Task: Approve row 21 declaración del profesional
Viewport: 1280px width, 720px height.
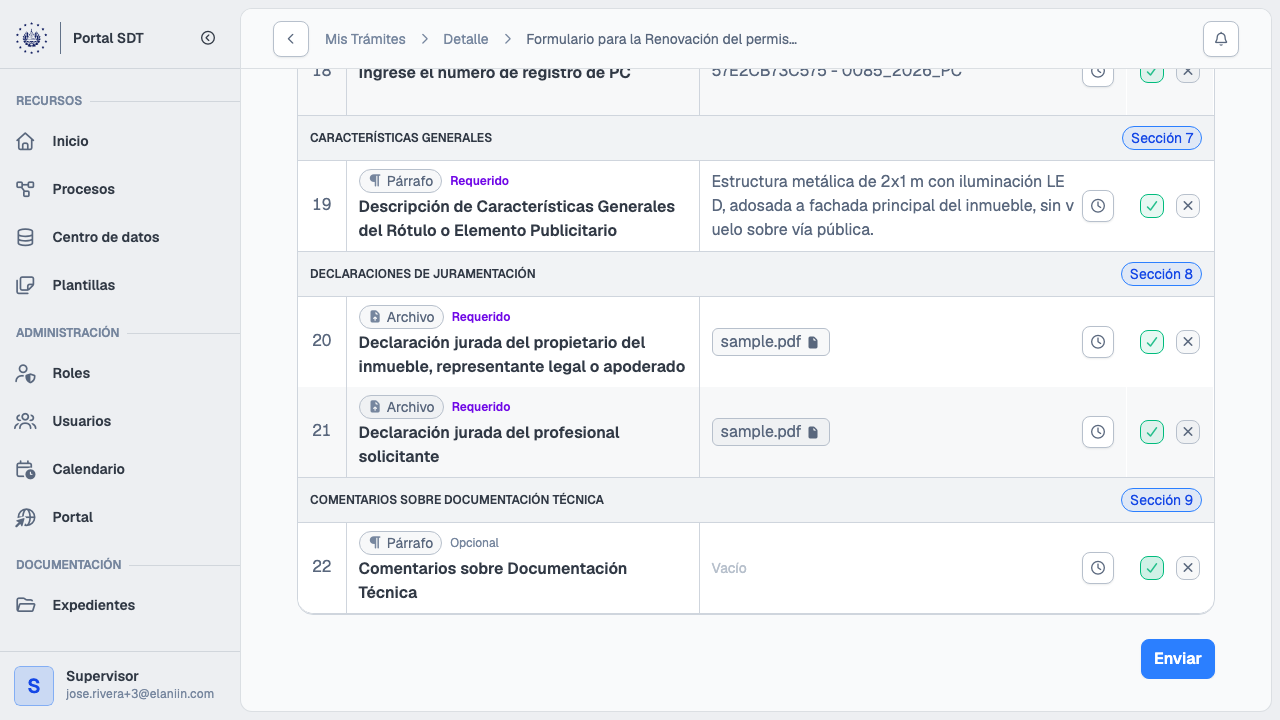Action: coord(1152,432)
